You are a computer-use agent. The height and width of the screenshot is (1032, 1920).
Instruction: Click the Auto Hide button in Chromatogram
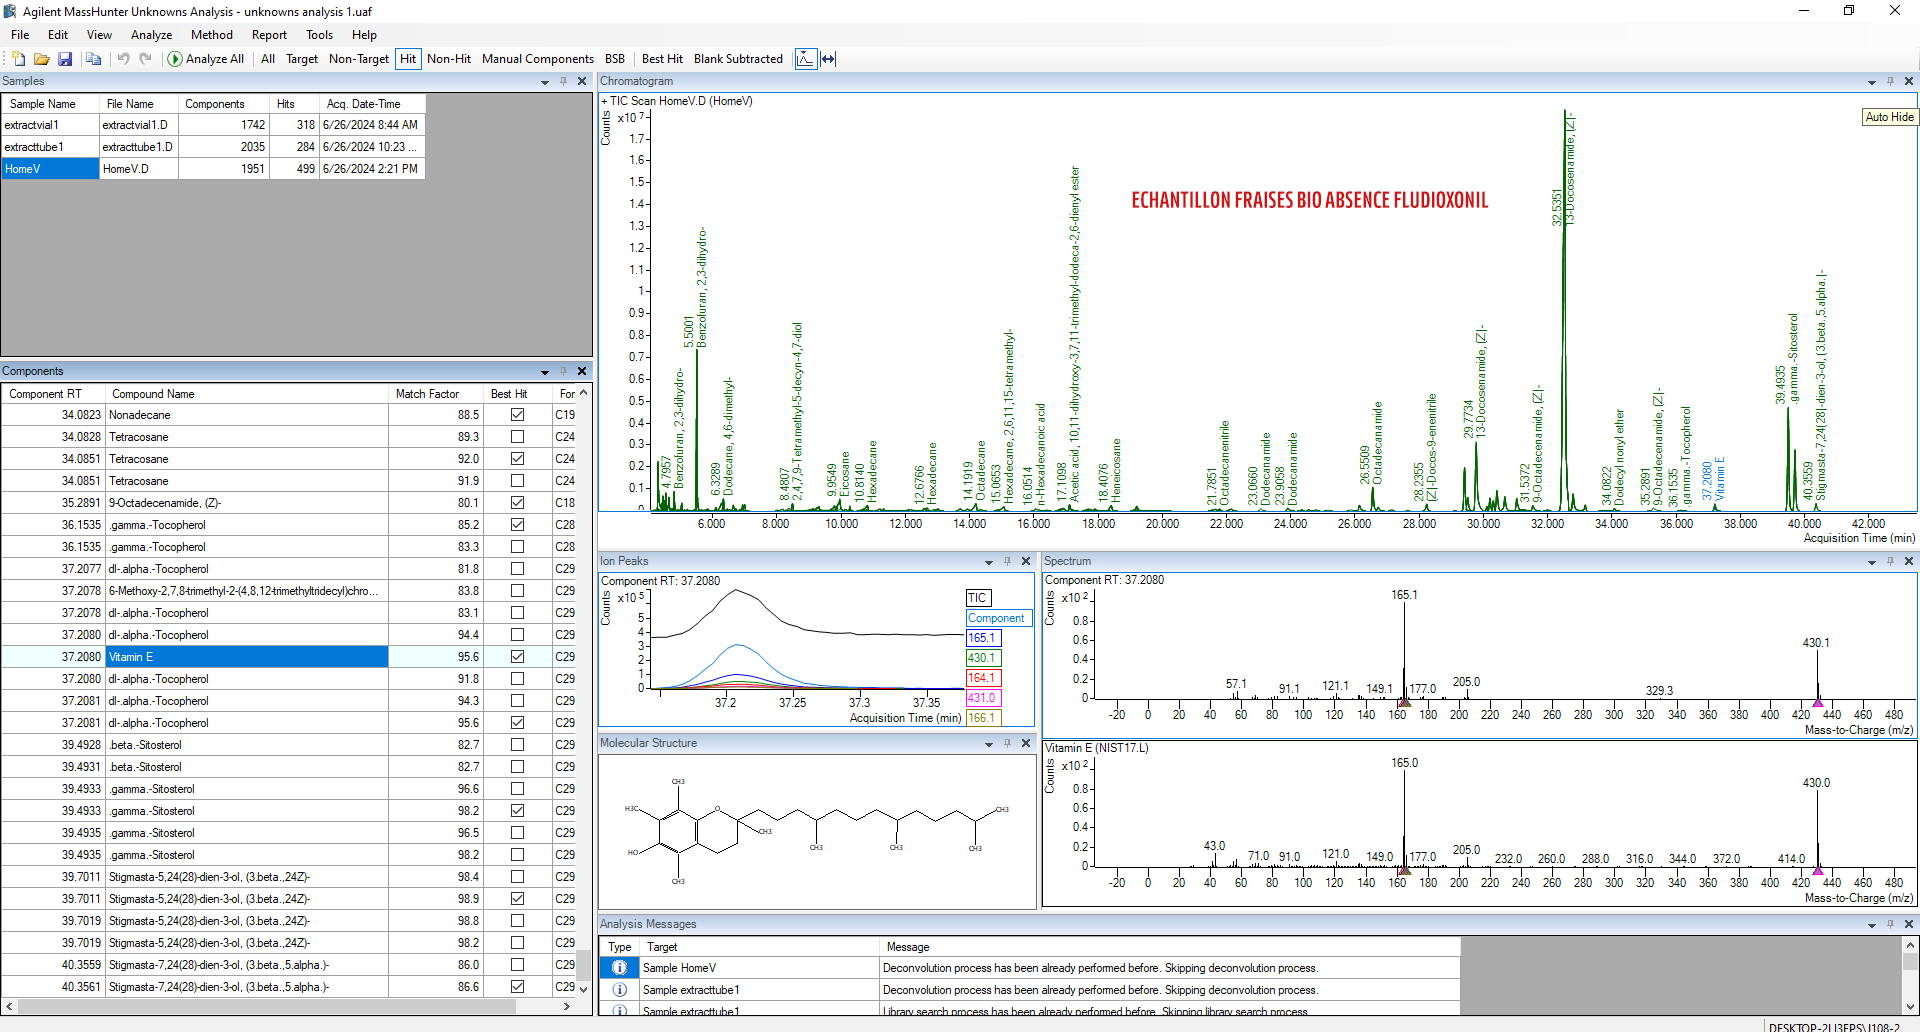point(1889,117)
